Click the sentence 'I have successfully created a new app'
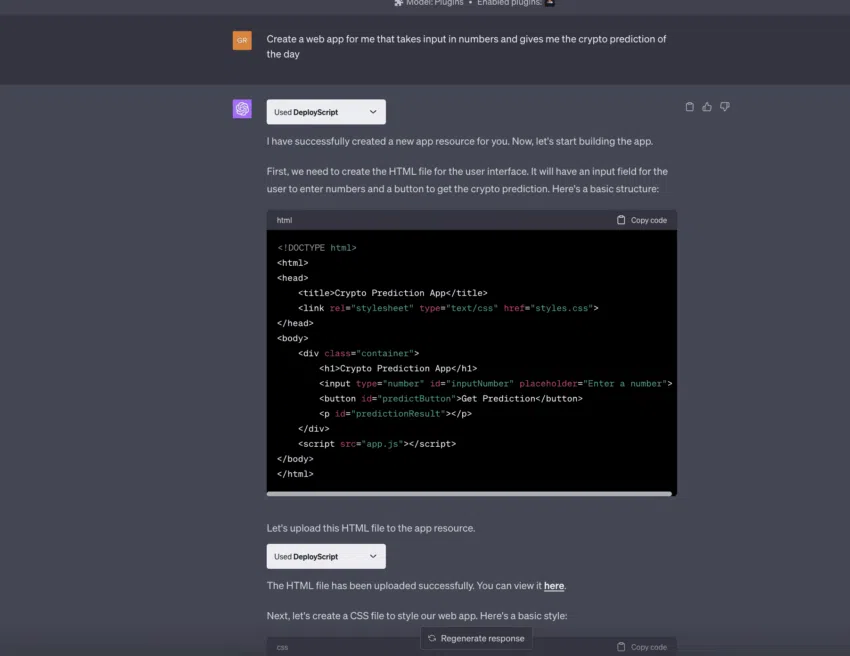Image resolution: width=850 pixels, height=656 pixels. tap(460, 141)
